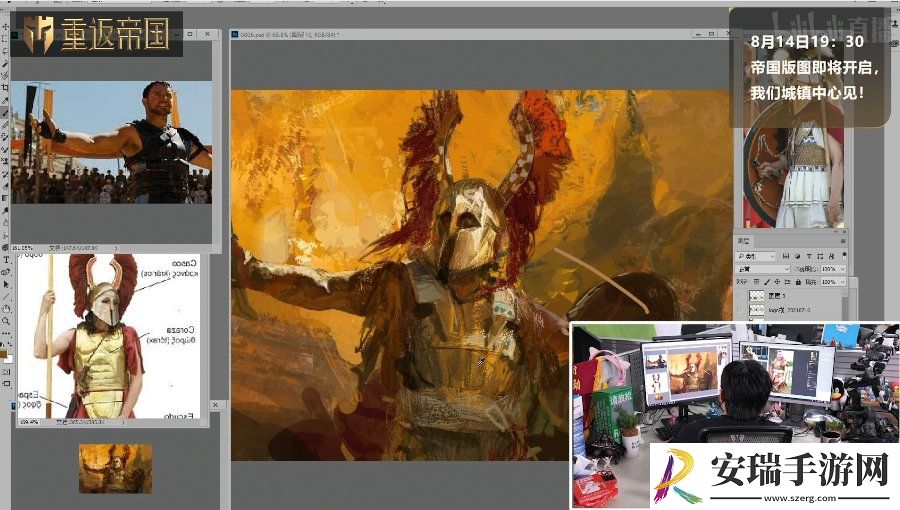Filter layers by shape layers icon
Image resolution: width=900 pixels, height=510 pixels.
[820, 256]
